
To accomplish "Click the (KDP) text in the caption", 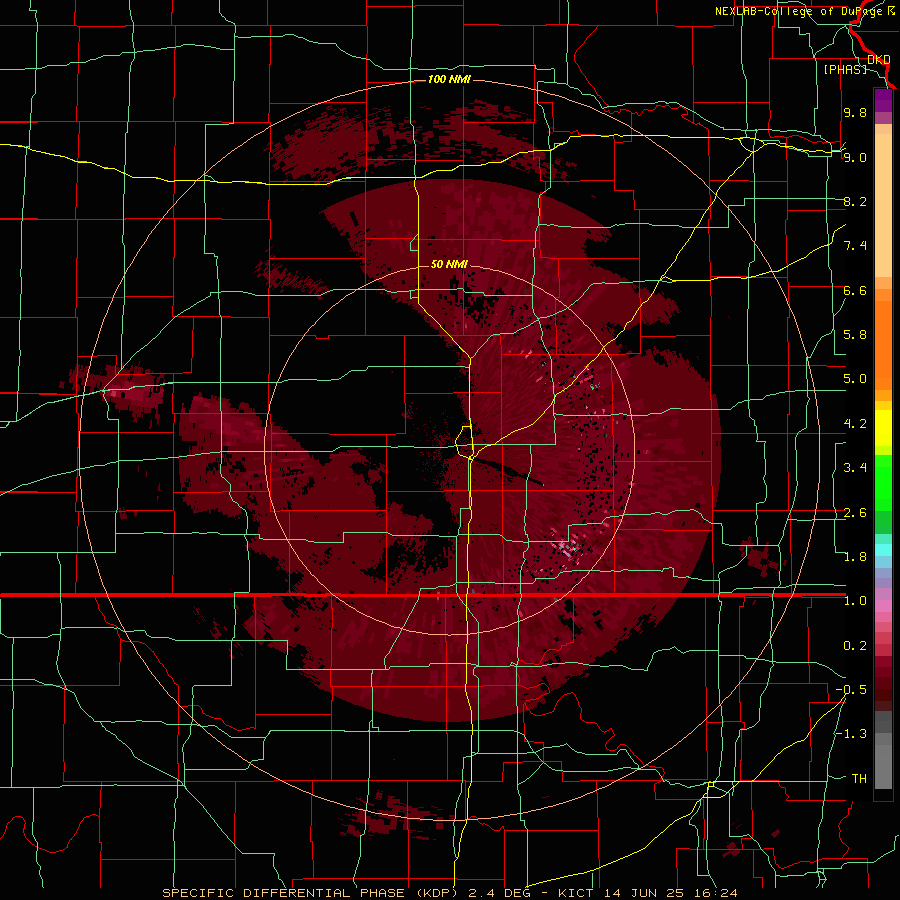I will coord(436,893).
